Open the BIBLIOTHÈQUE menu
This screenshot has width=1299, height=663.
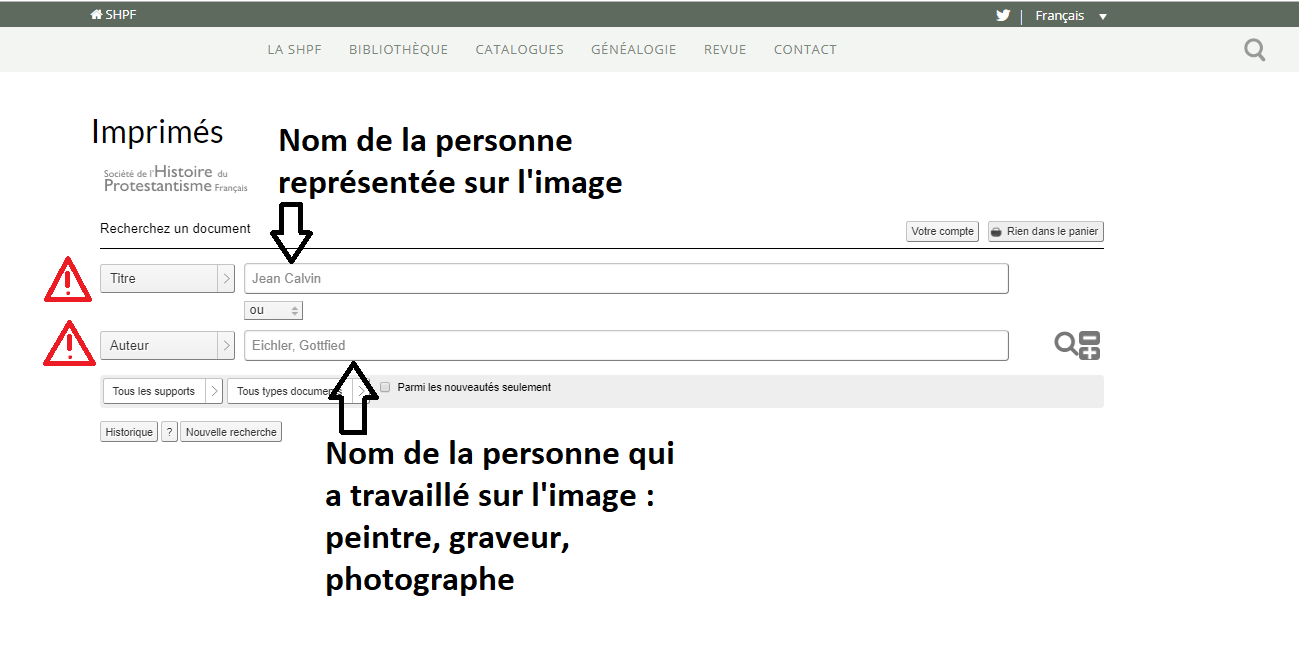pyautogui.click(x=398, y=49)
